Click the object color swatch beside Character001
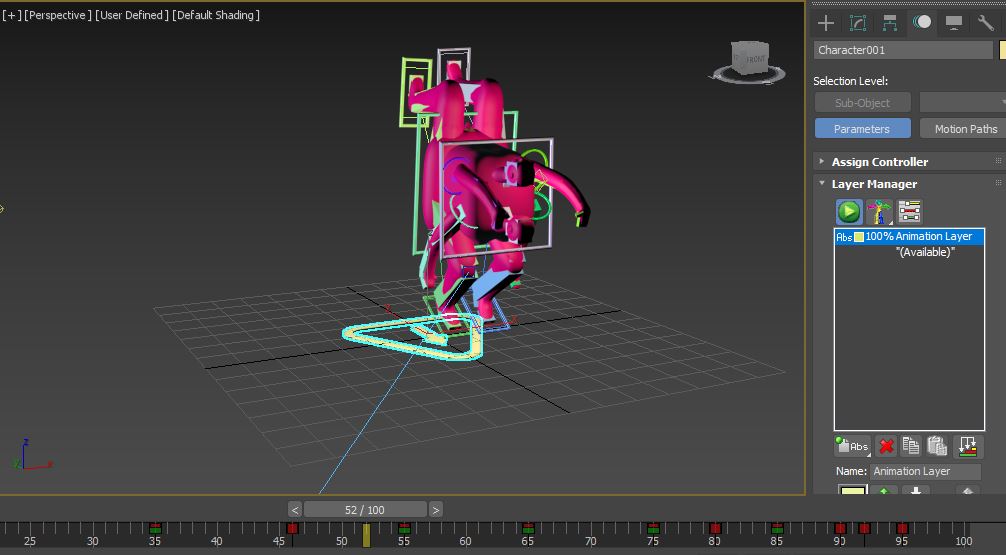The image size is (1006, 555). click(x=1002, y=50)
